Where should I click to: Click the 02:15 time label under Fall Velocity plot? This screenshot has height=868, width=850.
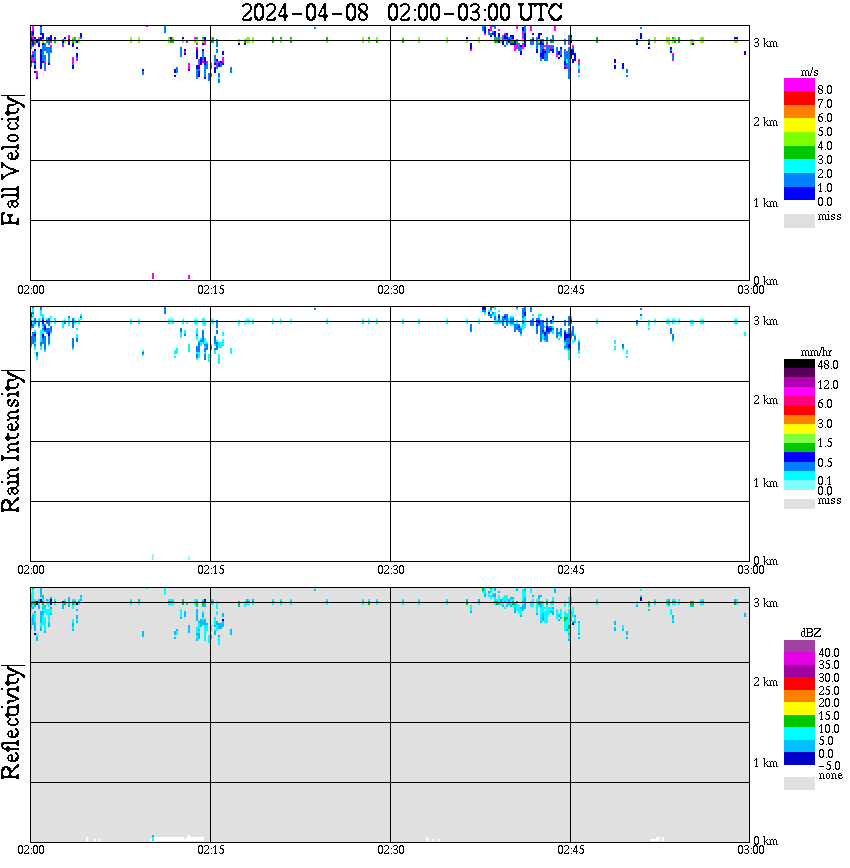click(211, 290)
